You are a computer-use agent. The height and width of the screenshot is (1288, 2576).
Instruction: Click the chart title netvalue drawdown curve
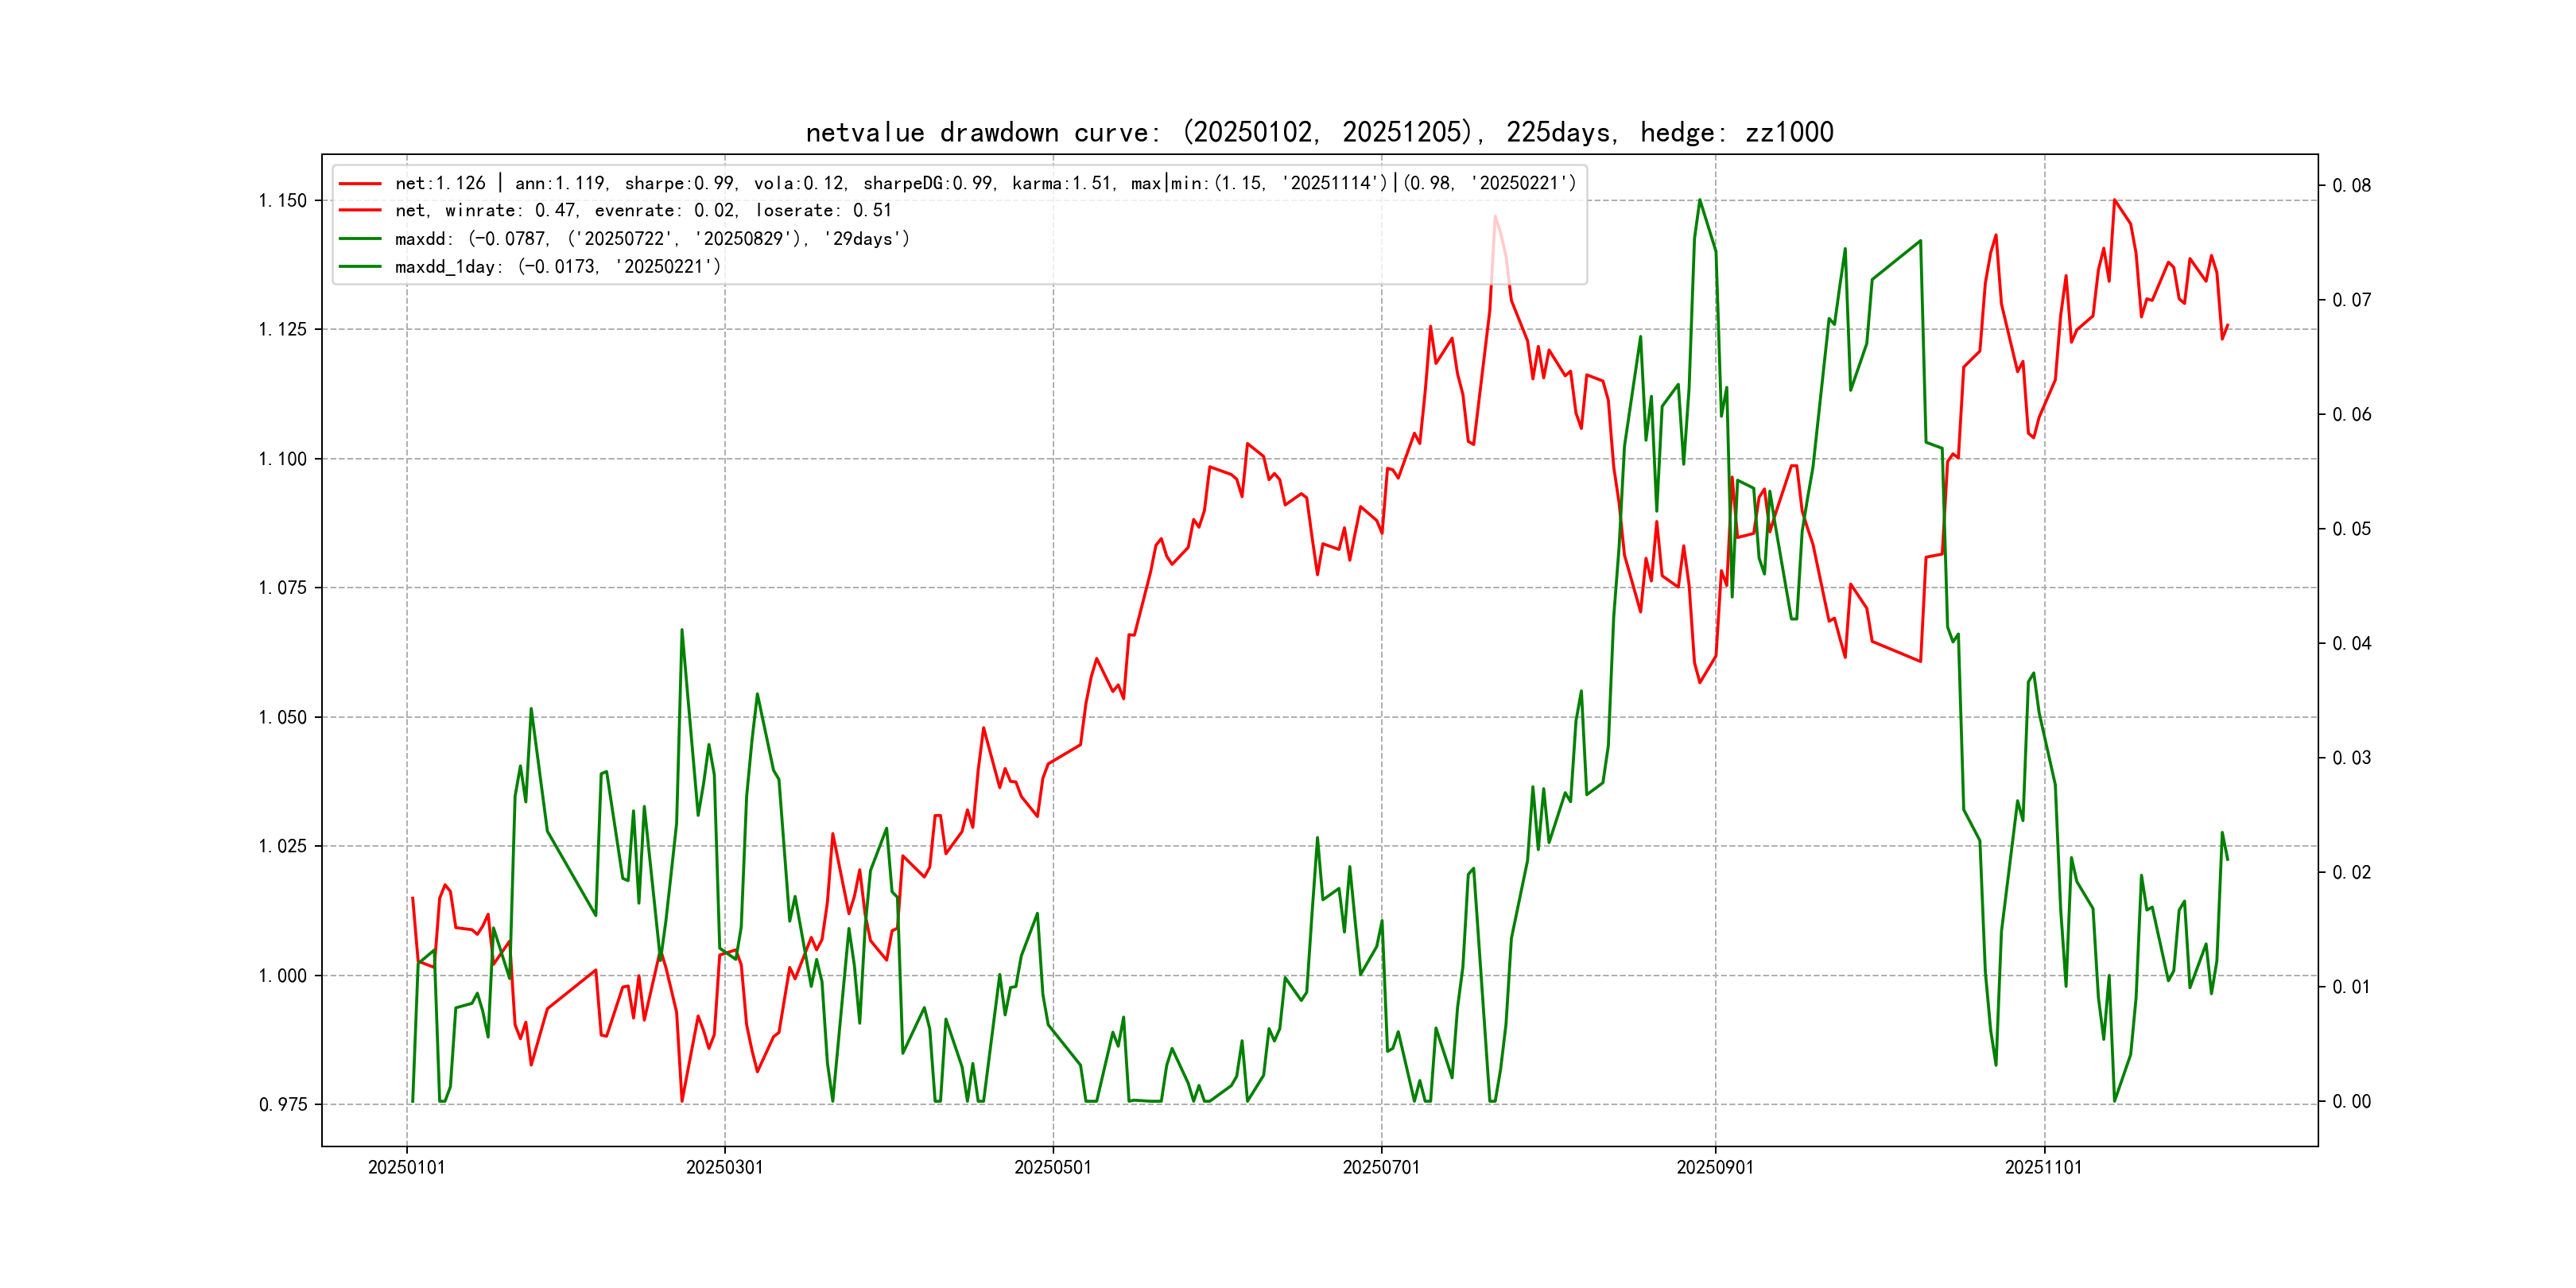point(1319,132)
